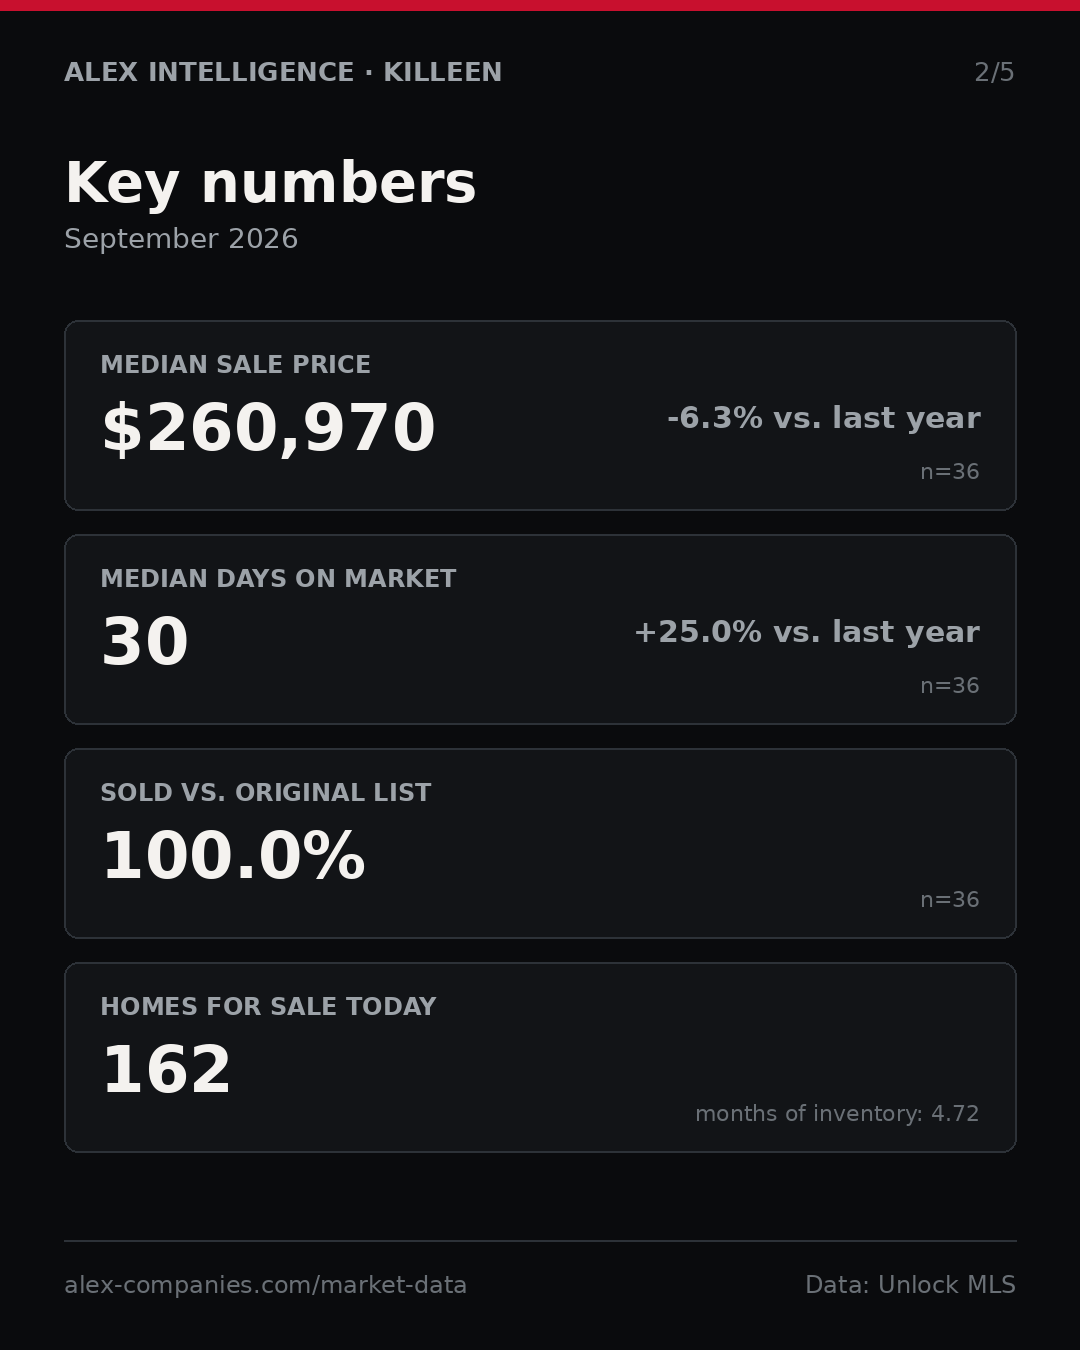
Task: Click the +25.0% vs. last year change
Action: pos(806,632)
